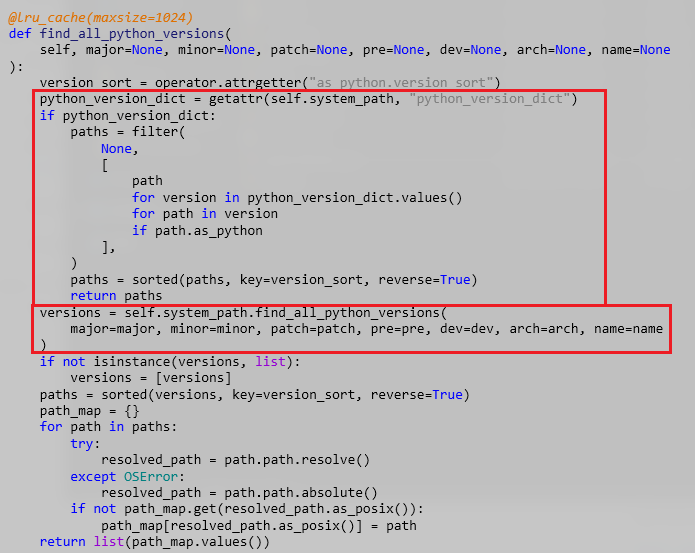Click the 'for path in paths:' line

coord(108,427)
